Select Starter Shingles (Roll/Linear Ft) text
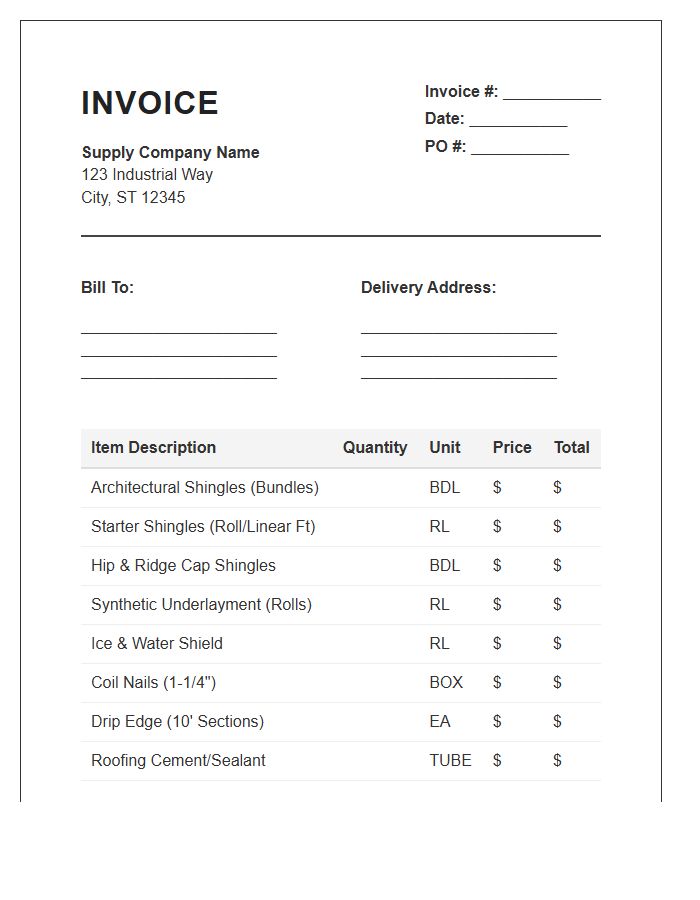 [x=203, y=526]
